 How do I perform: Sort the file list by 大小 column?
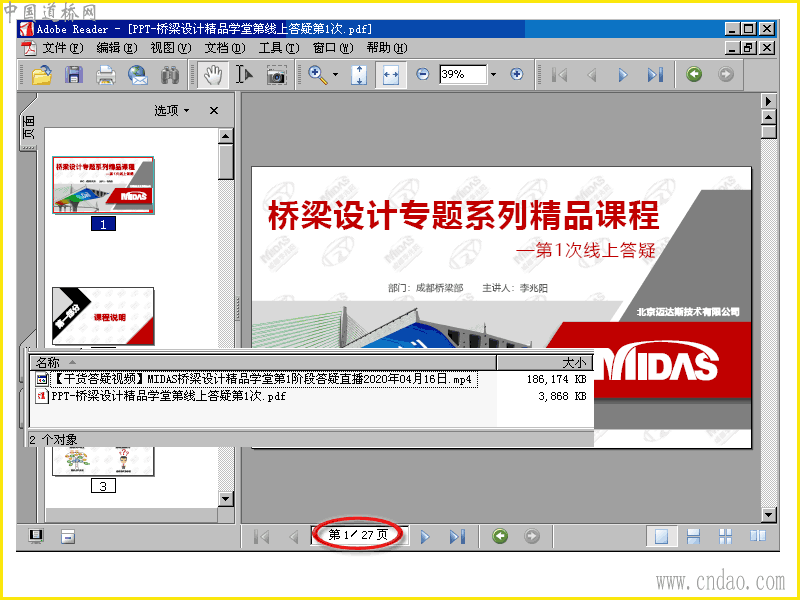(544, 363)
